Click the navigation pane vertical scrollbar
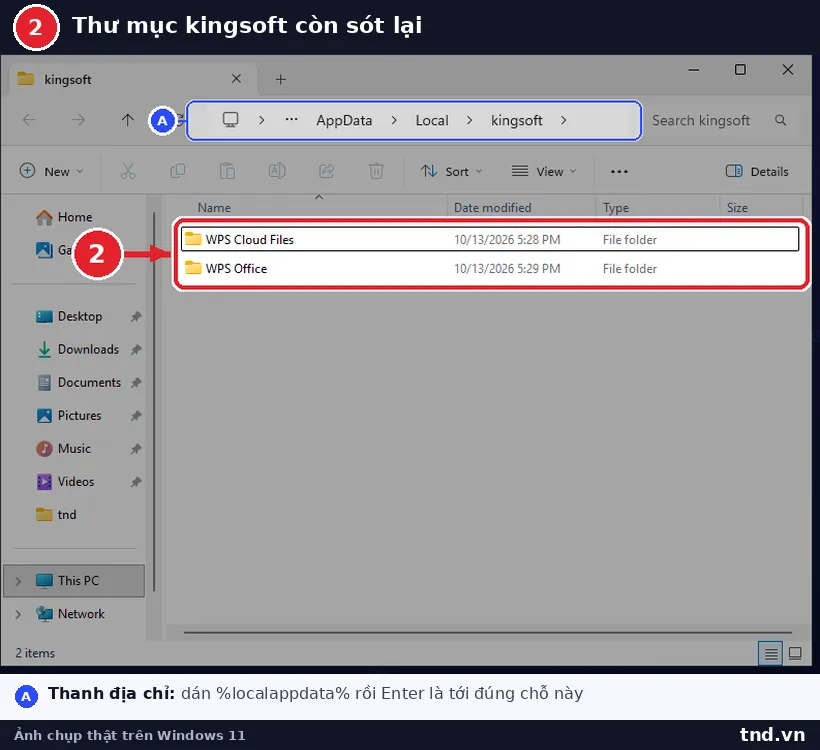Image resolution: width=820 pixels, height=750 pixels. tap(154, 401)
